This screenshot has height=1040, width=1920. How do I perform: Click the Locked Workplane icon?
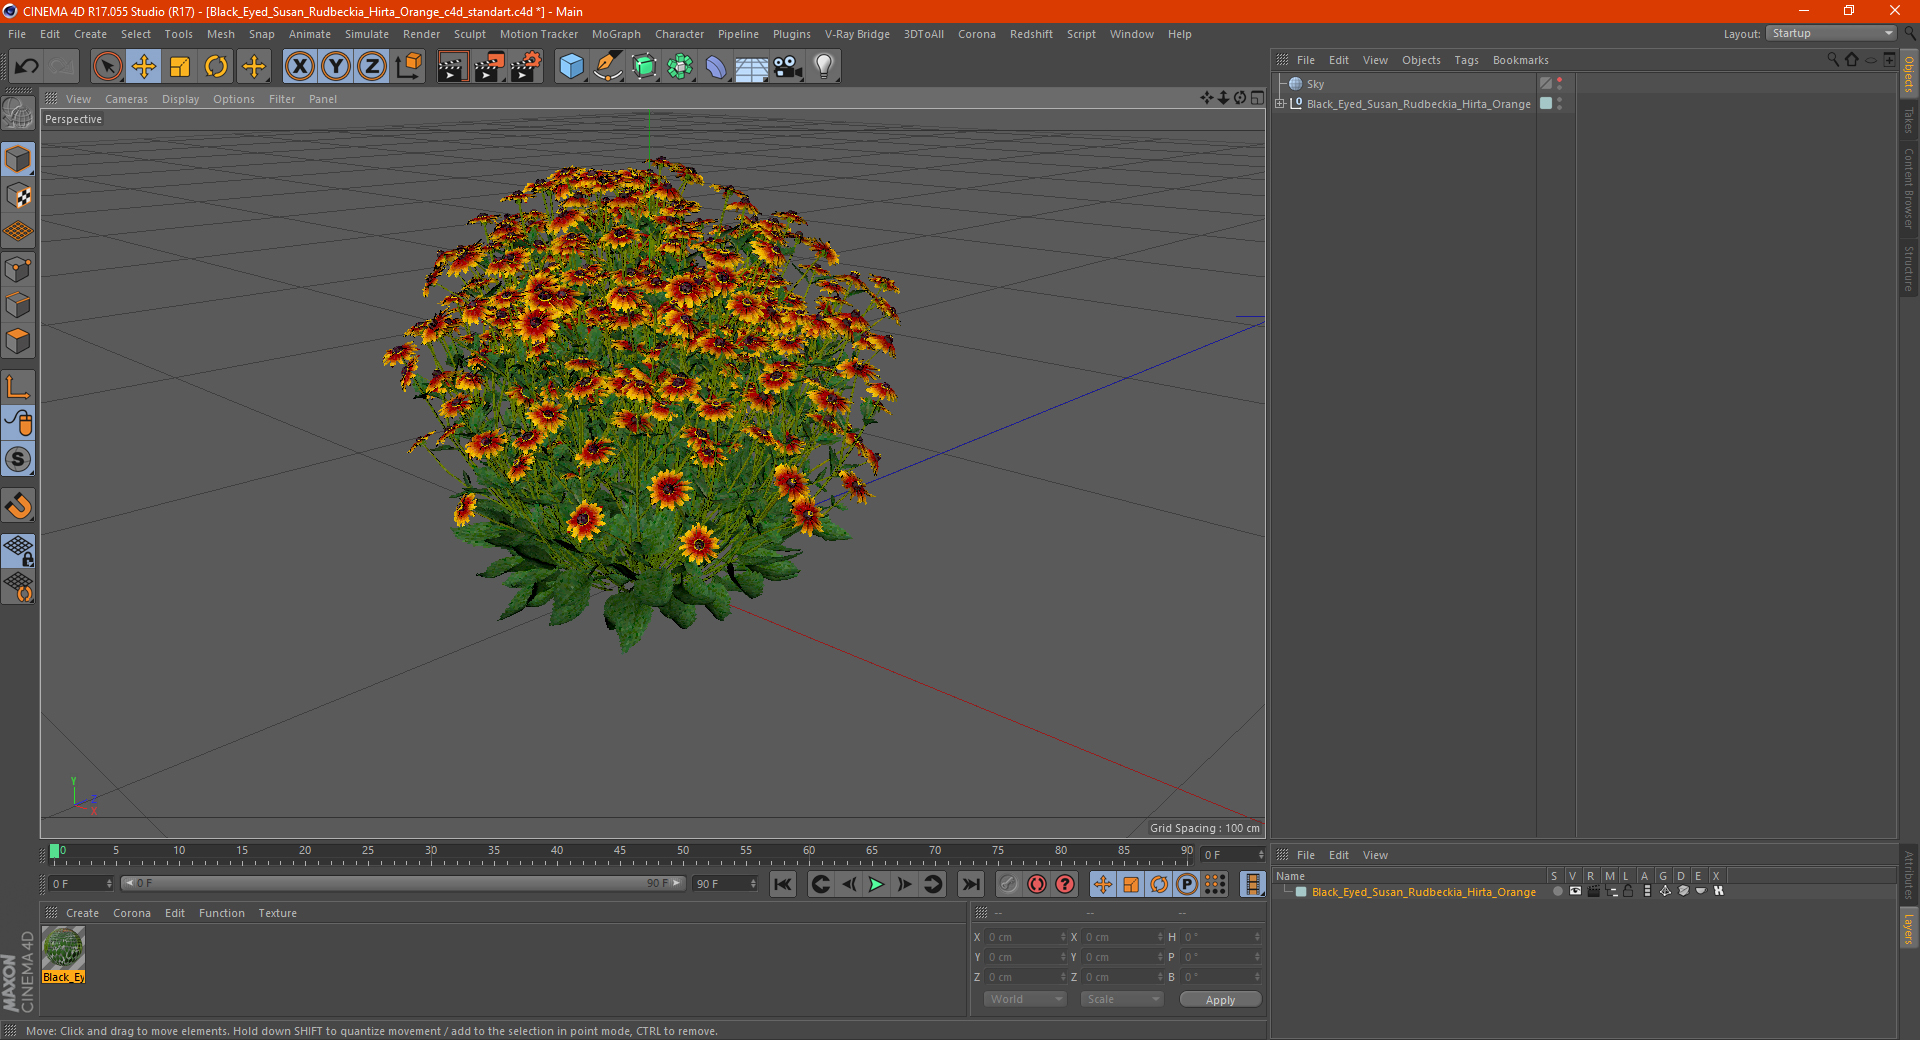pyautogui.click(x=18, y=551)
